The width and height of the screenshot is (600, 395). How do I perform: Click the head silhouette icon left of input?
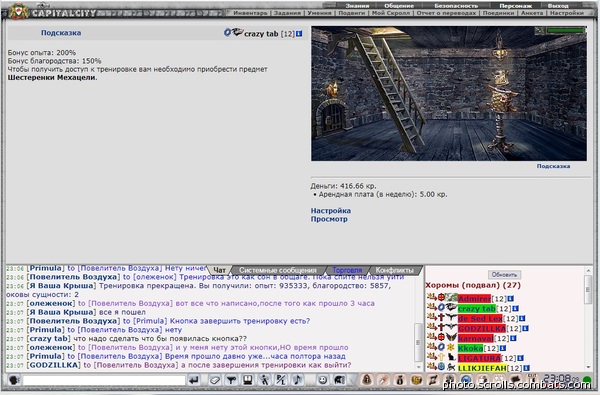pyautogui.click(x=14, y=380)
